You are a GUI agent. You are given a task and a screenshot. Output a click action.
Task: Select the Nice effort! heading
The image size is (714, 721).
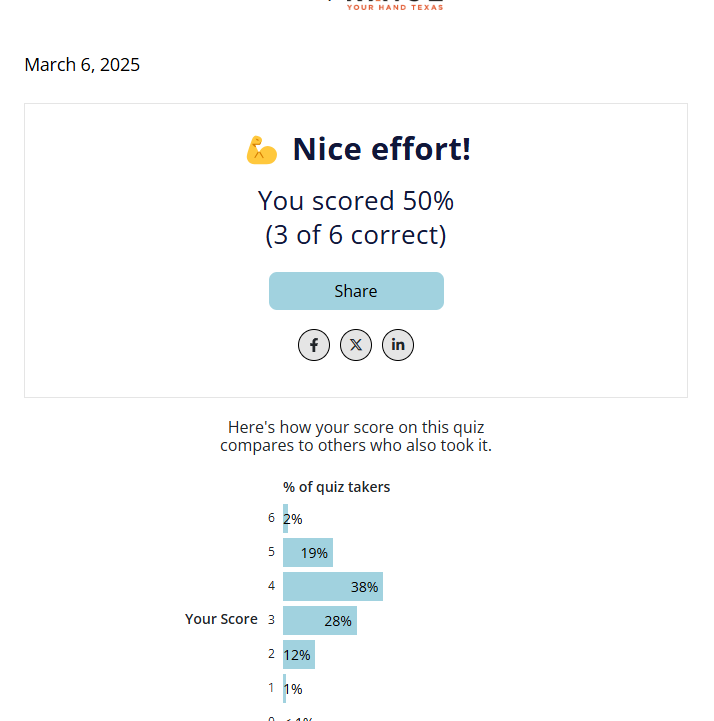pos(381,150)
